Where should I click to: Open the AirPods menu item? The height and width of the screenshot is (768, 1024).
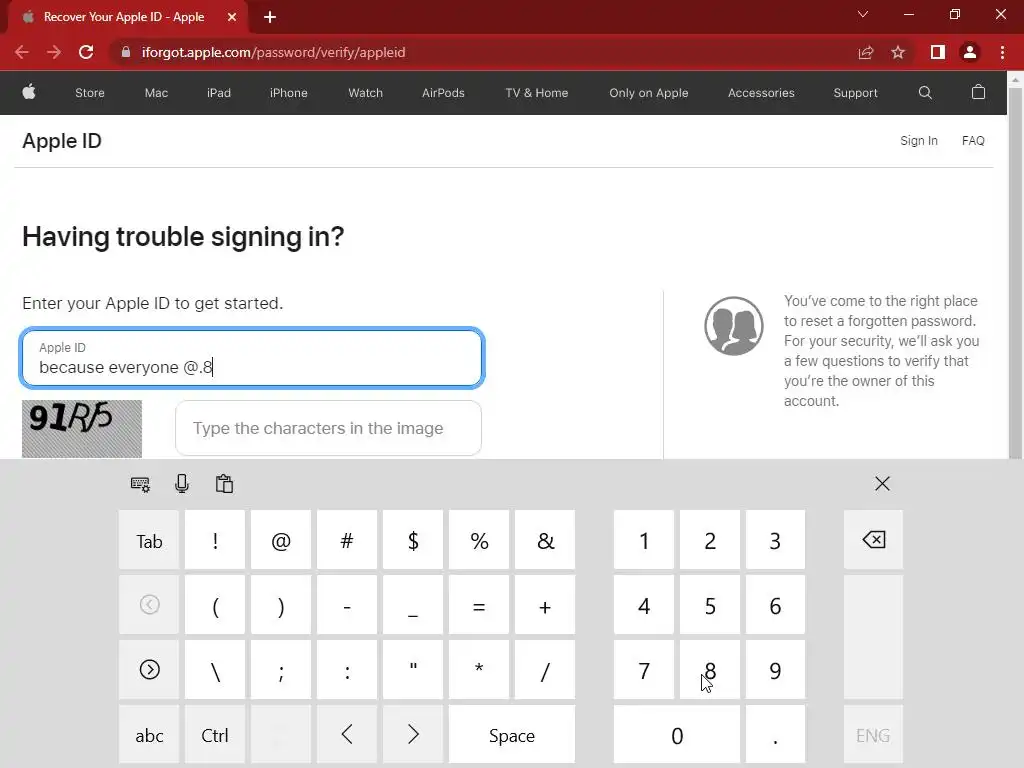coord(443,93)
